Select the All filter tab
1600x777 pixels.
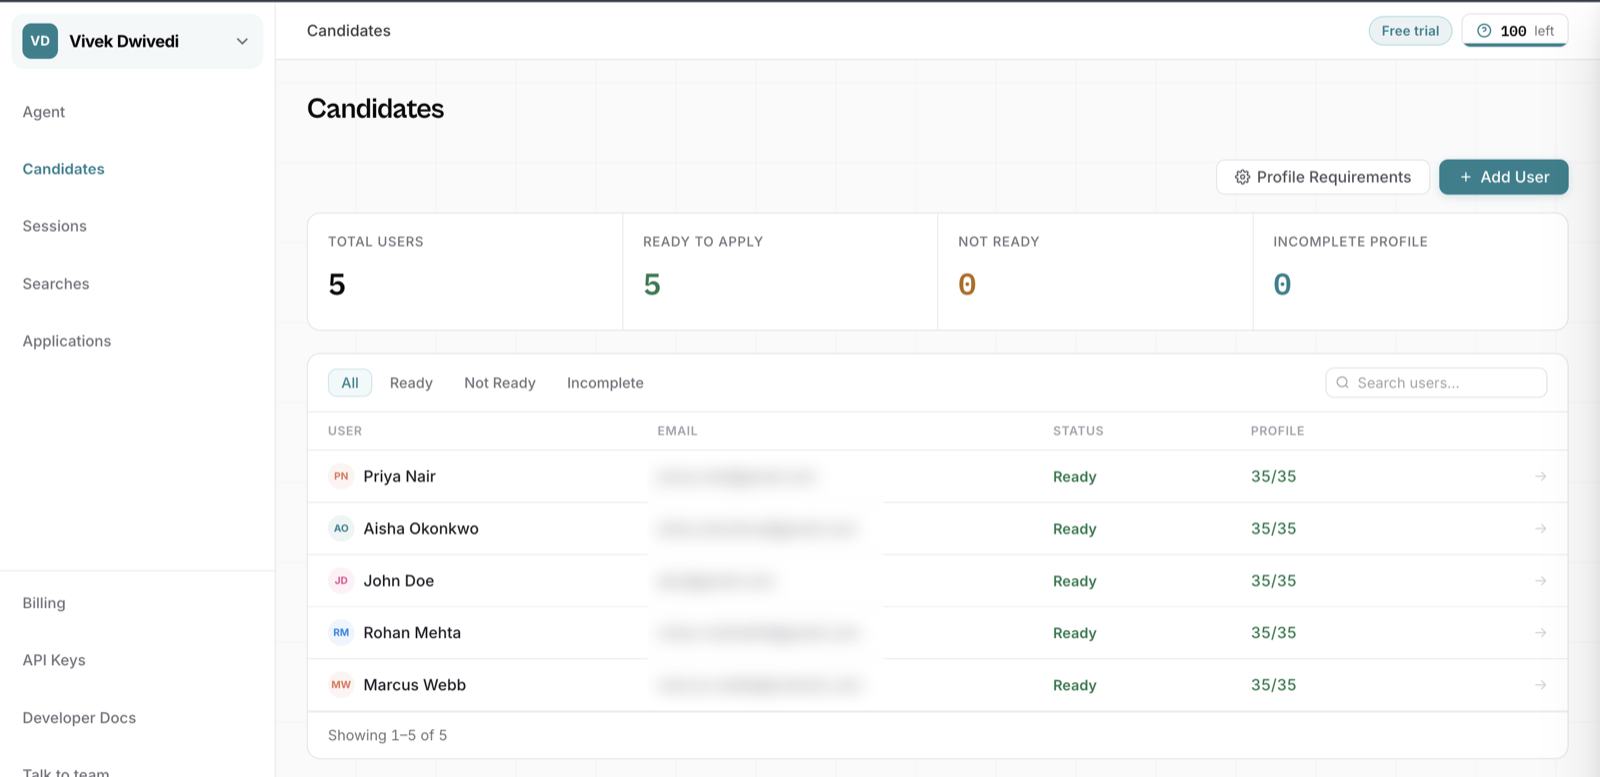pyautogui.click(x=350, y=383)
